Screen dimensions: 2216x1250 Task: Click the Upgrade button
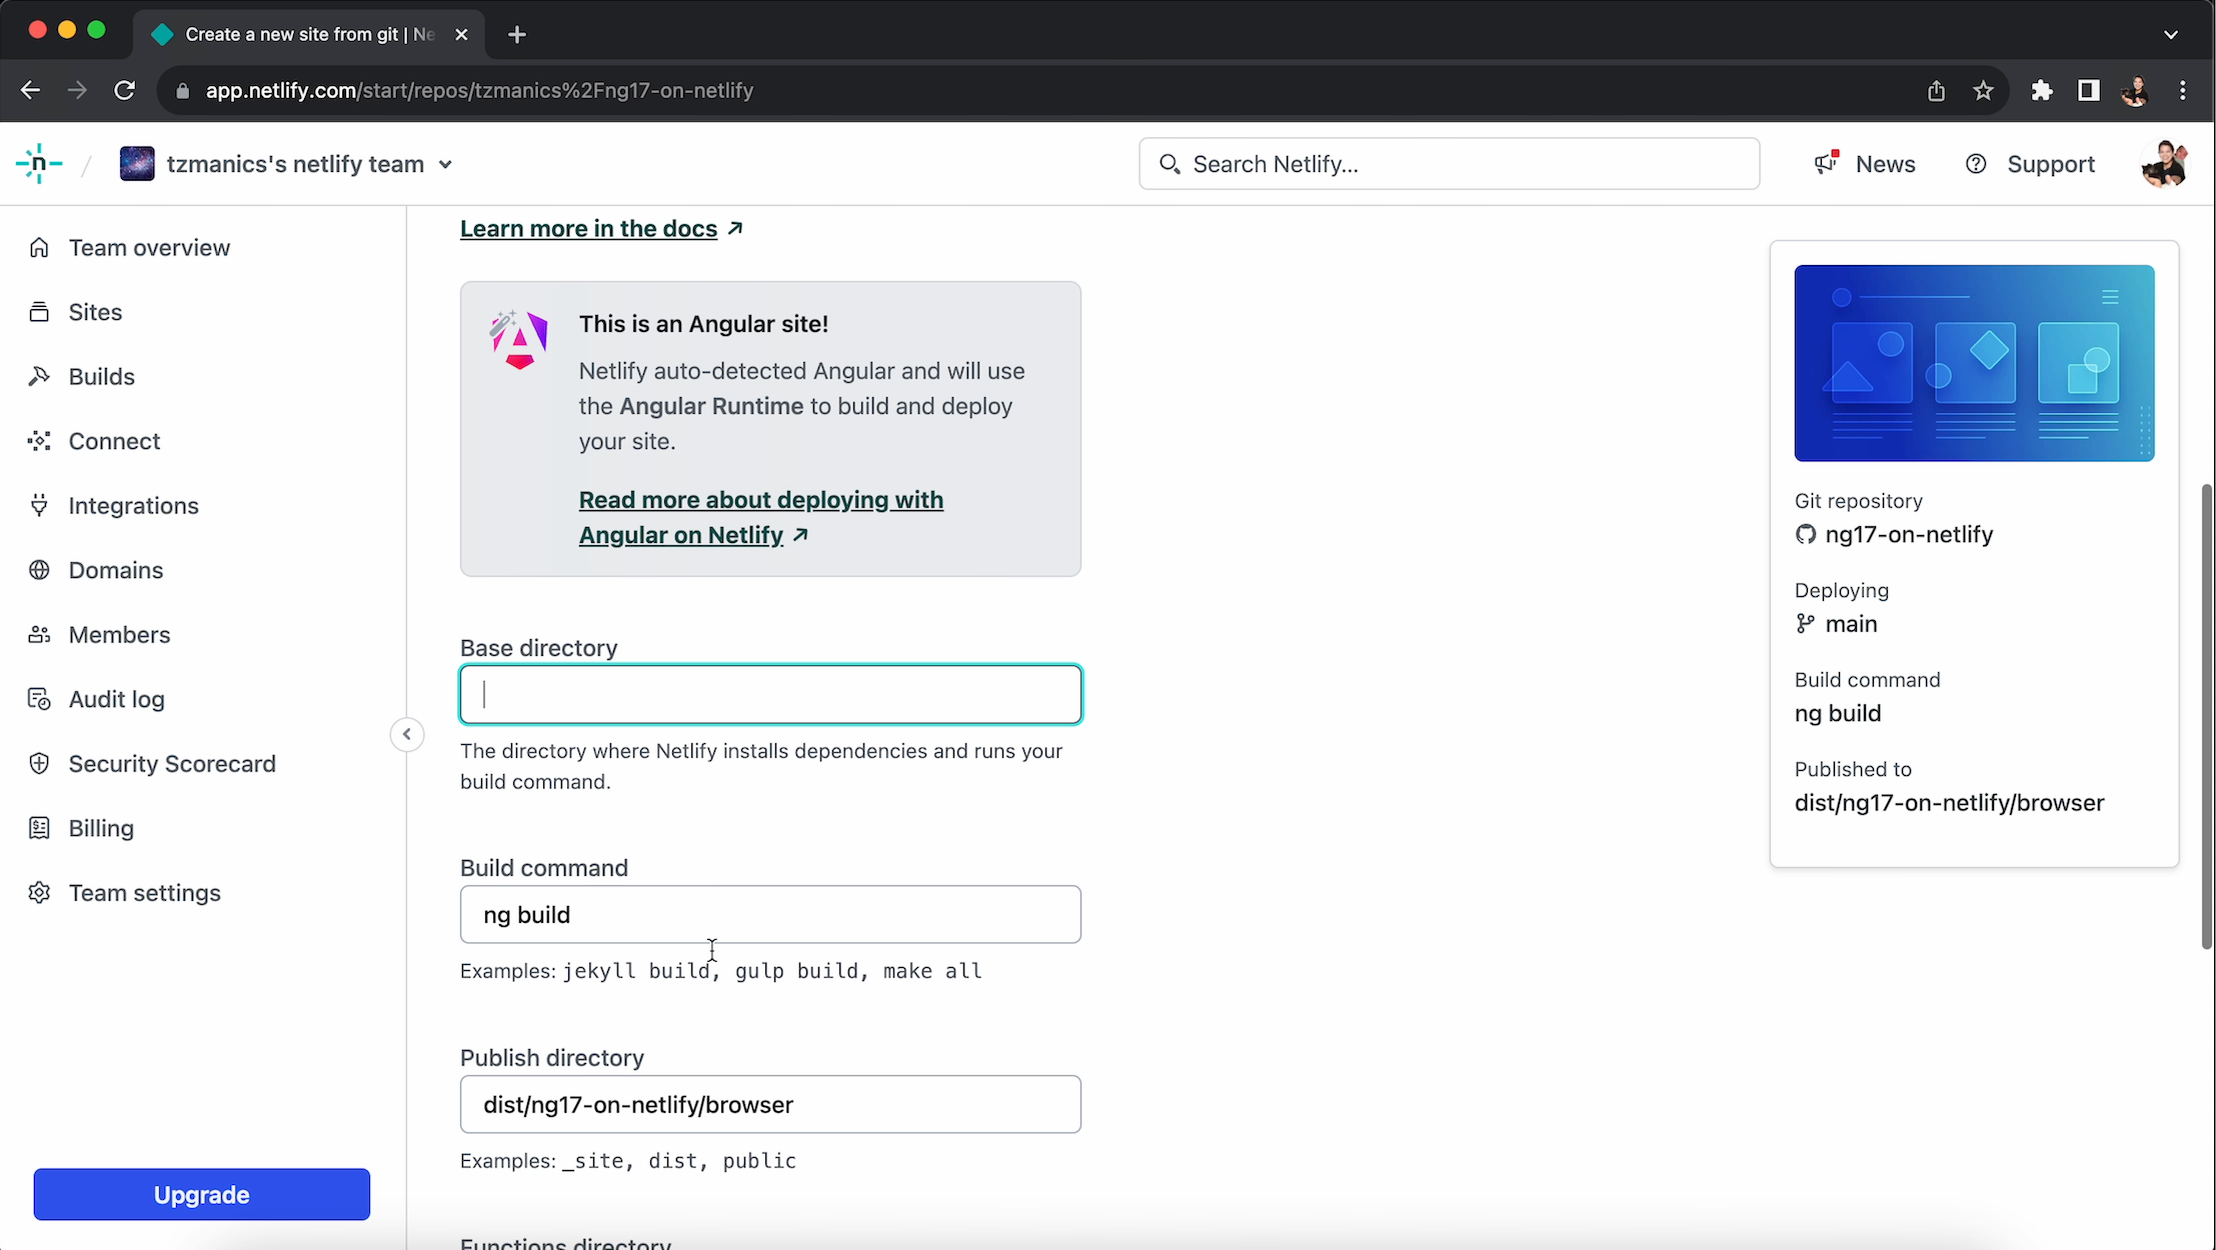(201, 1195)
